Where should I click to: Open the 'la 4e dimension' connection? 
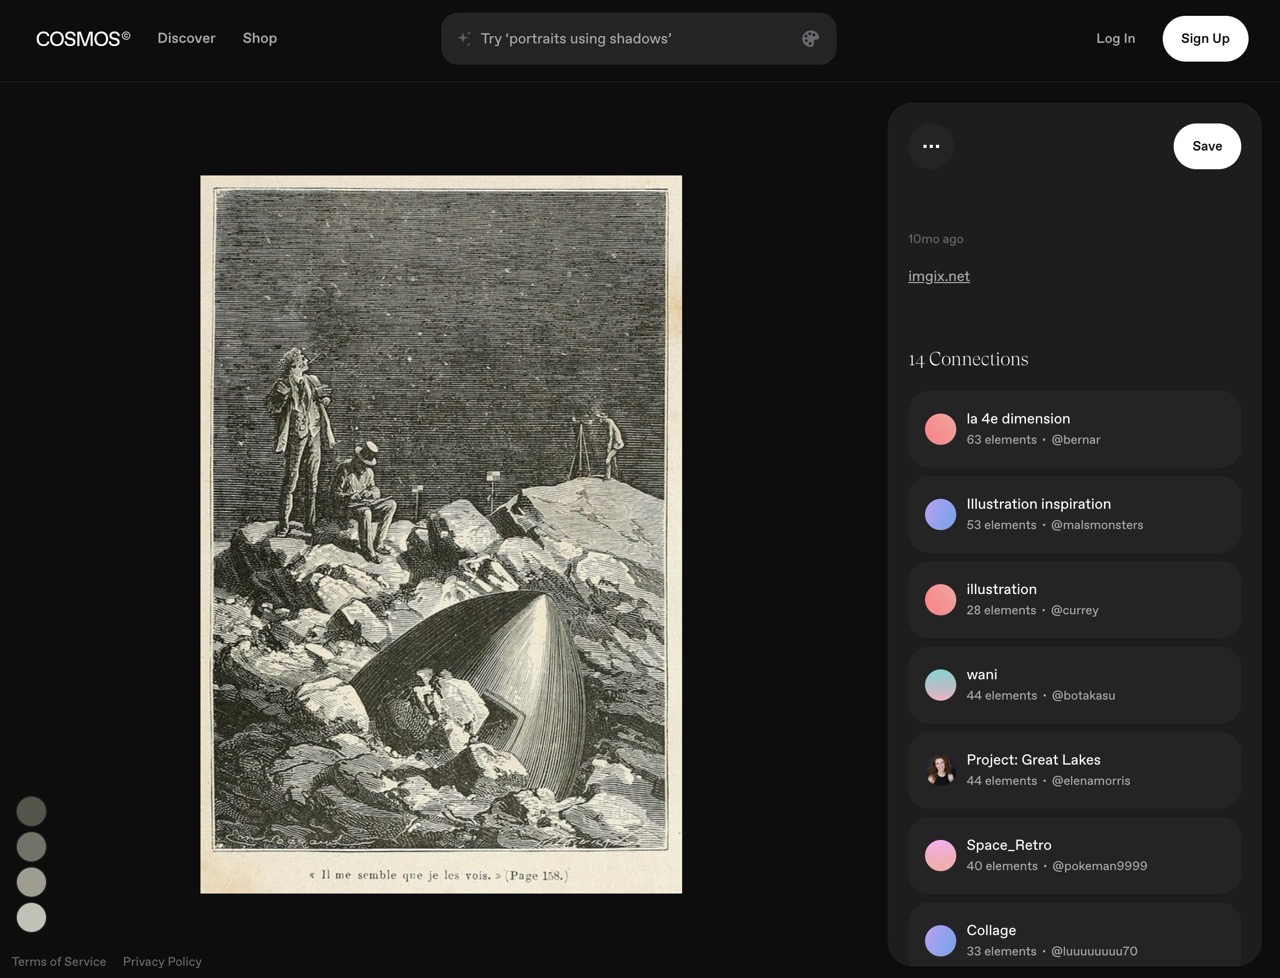(1074, 429)
